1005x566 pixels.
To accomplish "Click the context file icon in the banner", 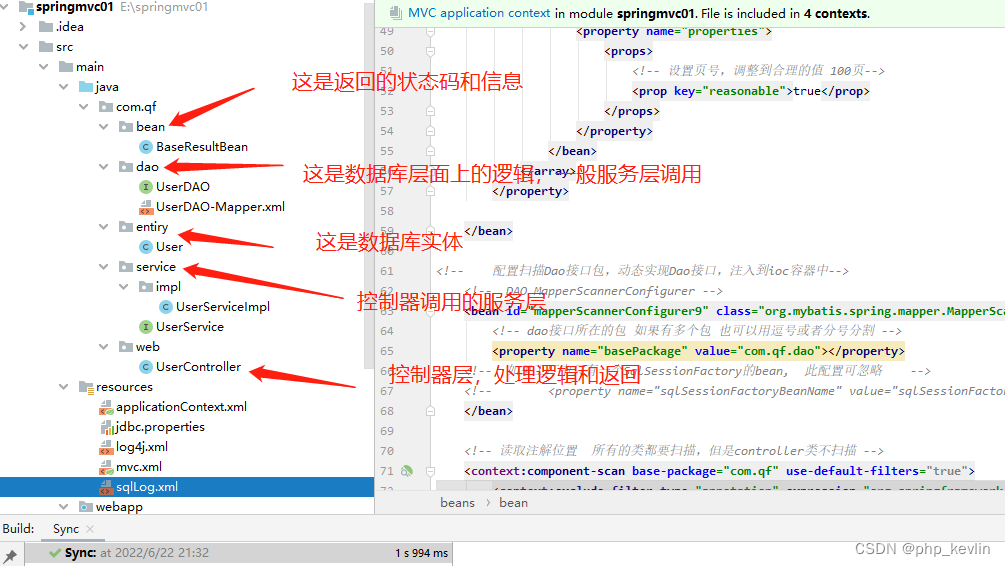I will coord(395,13).
